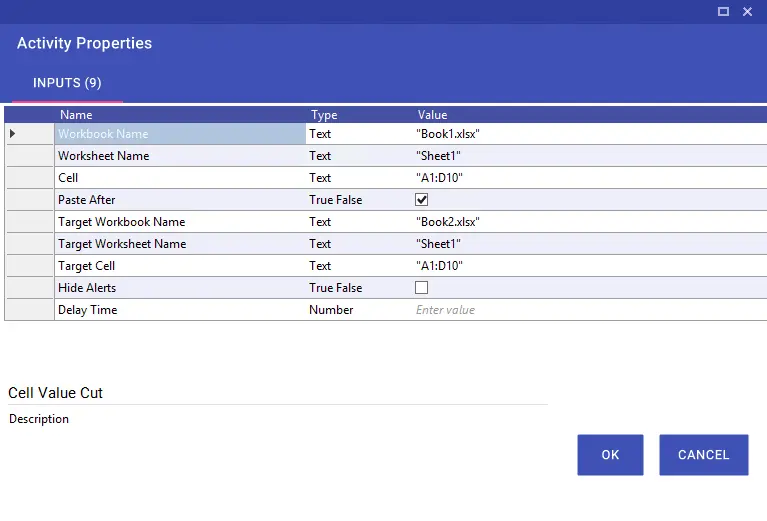Click the row selector arrow for Workbook Name
The image size is (767, 521).
(x=13, y=134)
